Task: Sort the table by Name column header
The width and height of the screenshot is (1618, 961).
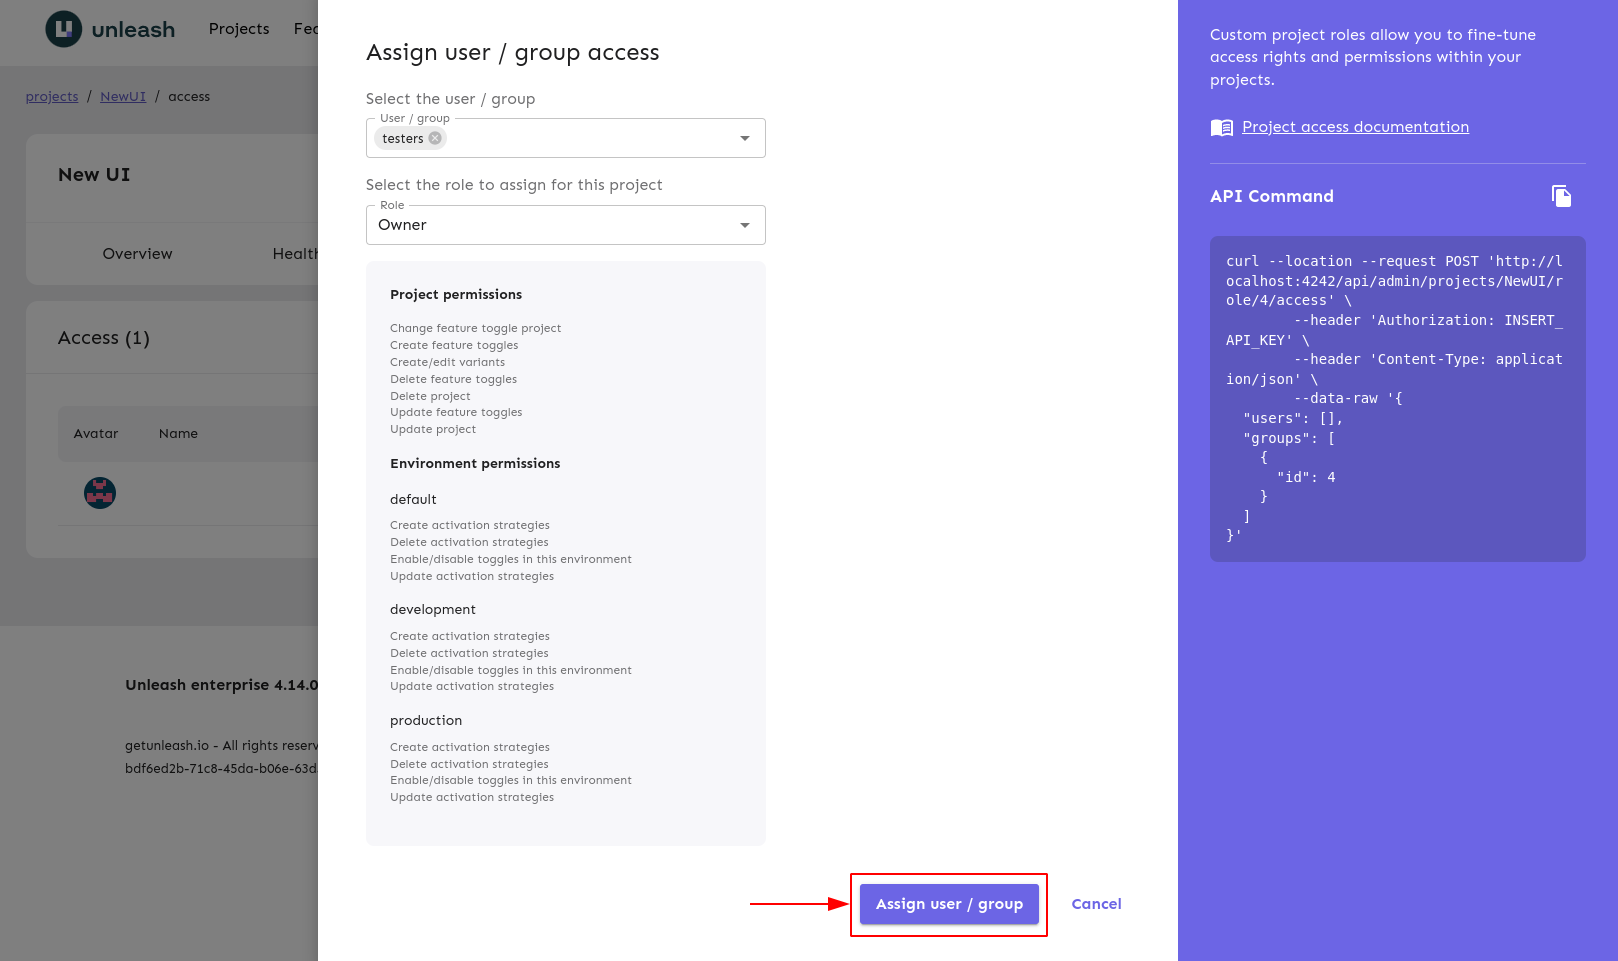Action: (178, 434)
